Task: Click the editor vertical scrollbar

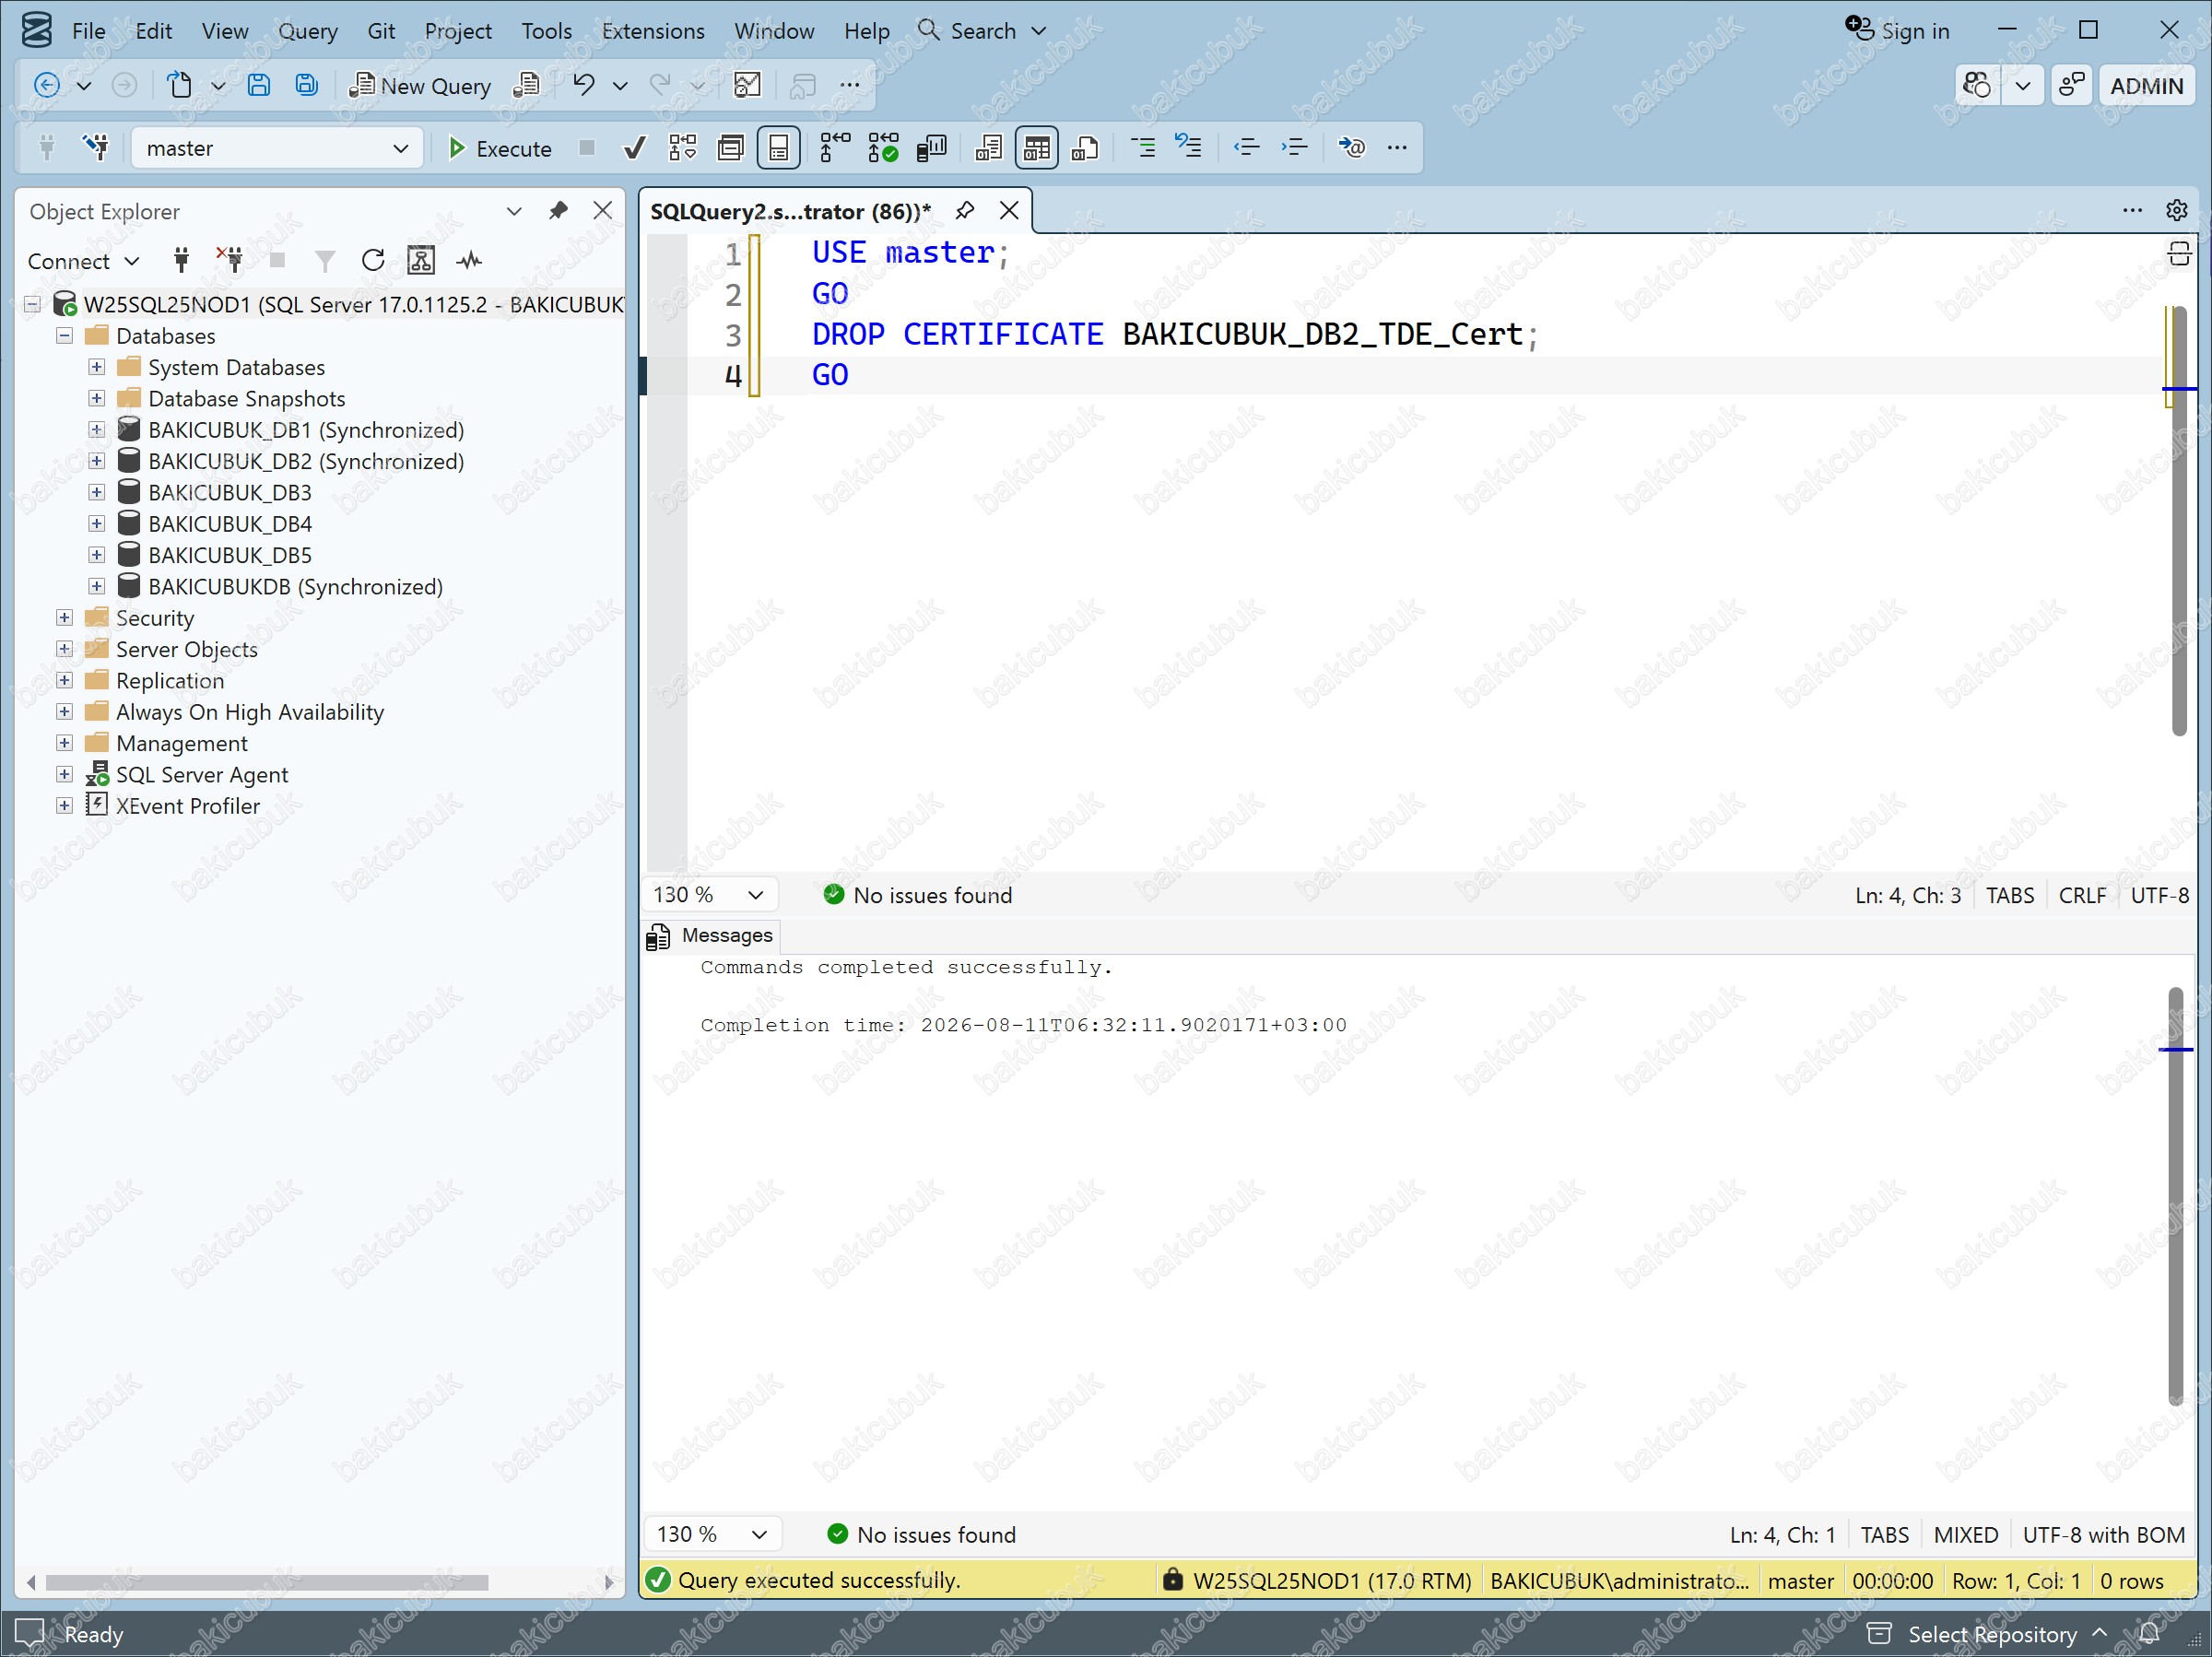Action: pyautogui.click(x=2179, y=520)
